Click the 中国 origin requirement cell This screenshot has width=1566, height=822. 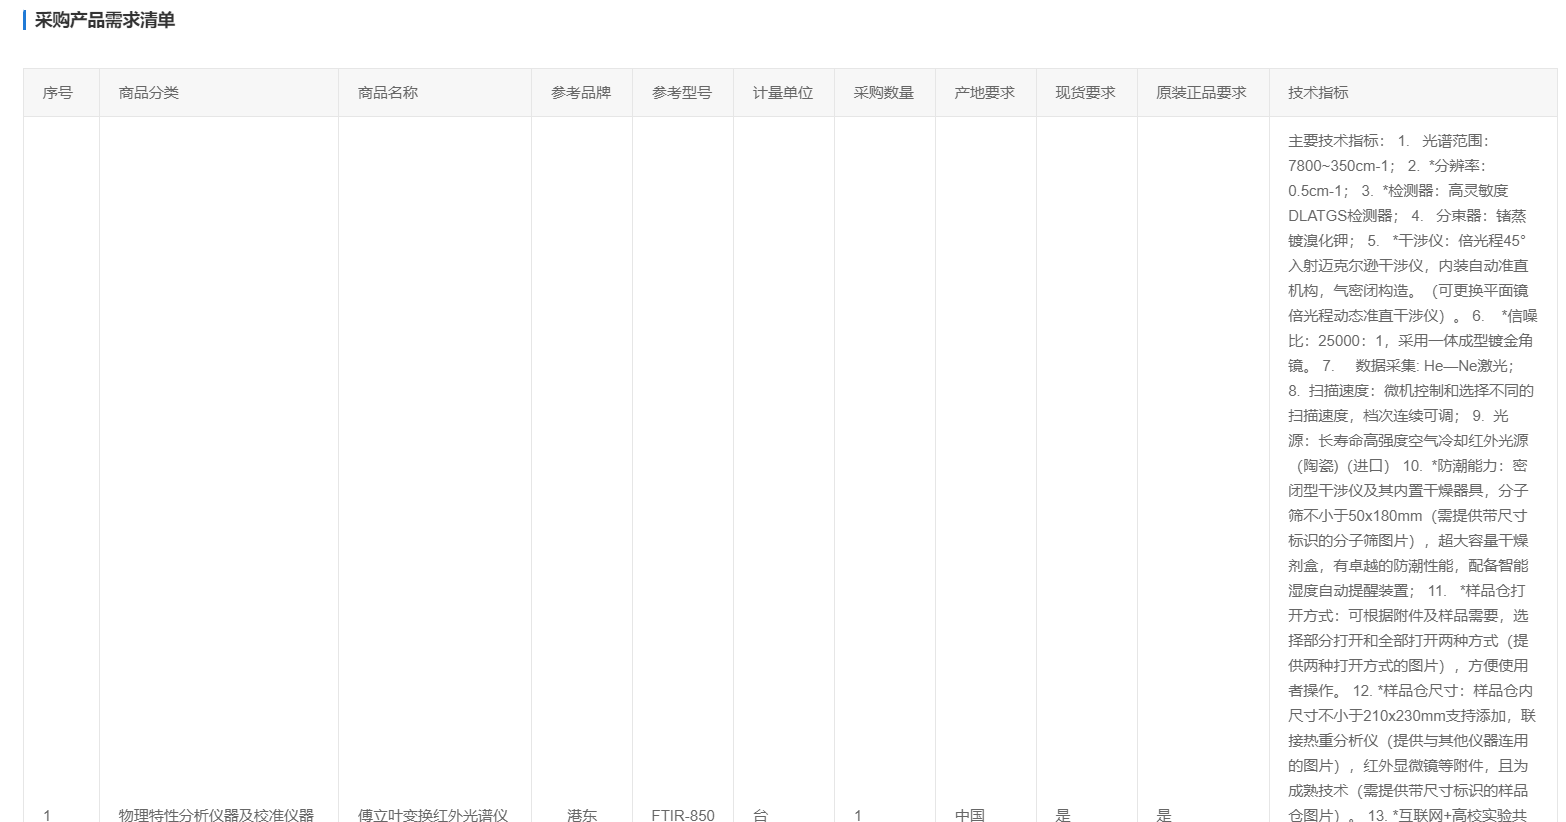tap(969, 814)
